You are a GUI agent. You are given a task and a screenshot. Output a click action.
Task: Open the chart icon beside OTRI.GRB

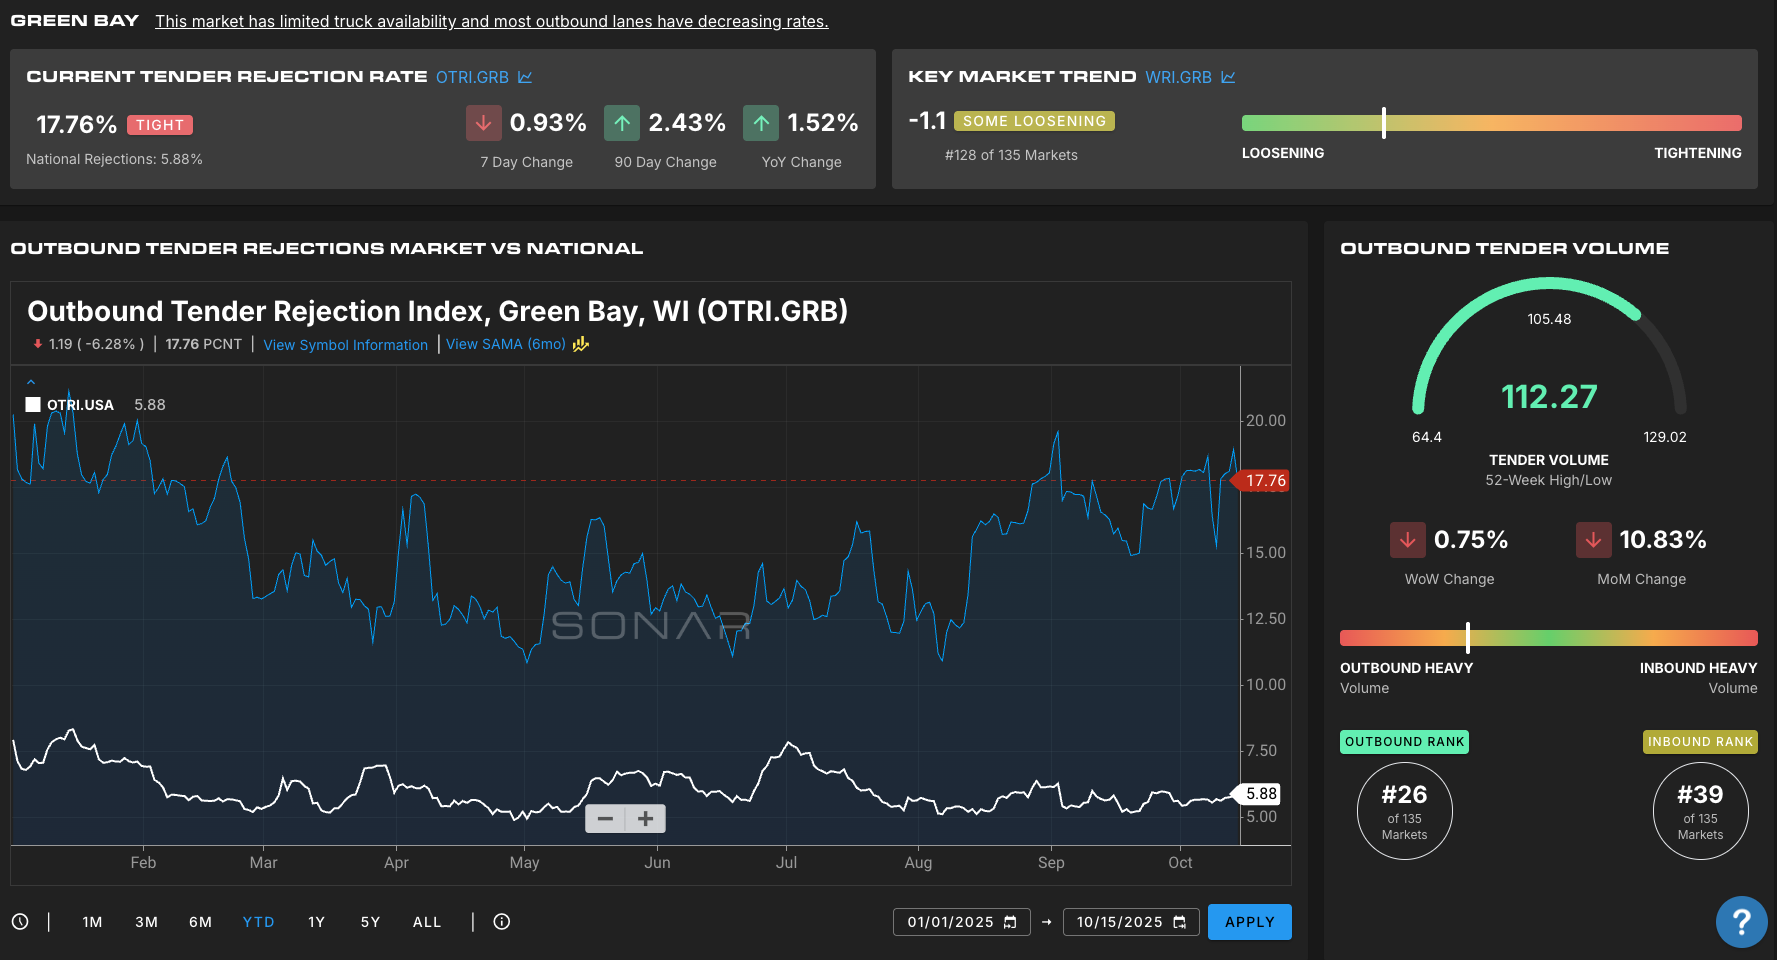(525, 77)
